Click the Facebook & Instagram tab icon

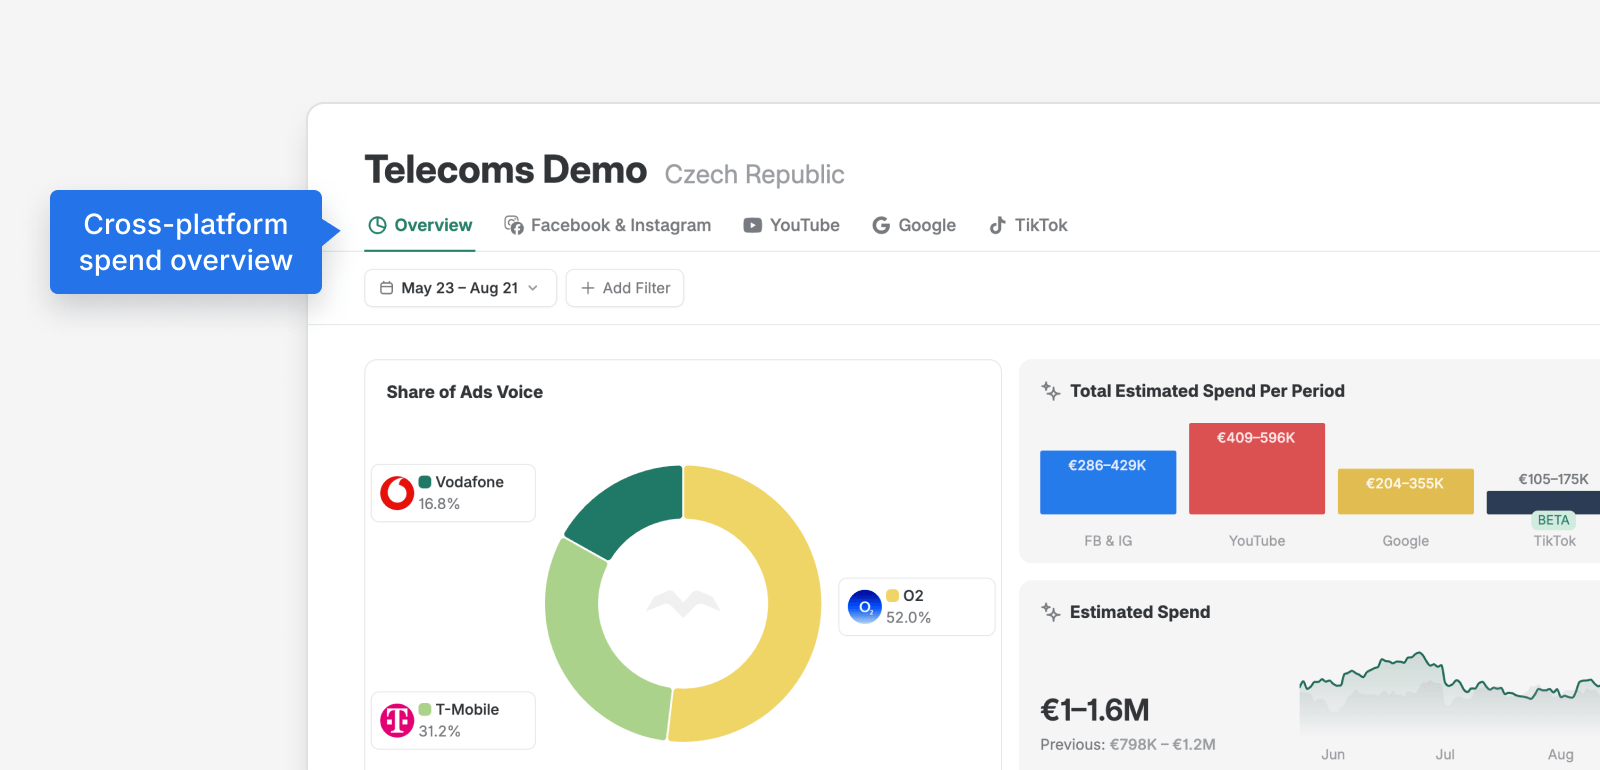[514, 225]
